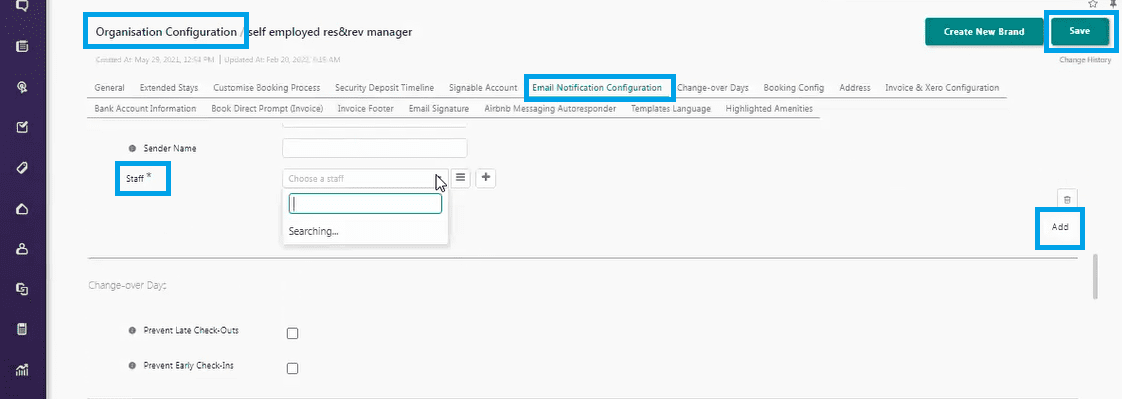This screenshot has height=399, width=1122.
Task: Open the person contacts icon in sidebar
Action: [22, 249]
